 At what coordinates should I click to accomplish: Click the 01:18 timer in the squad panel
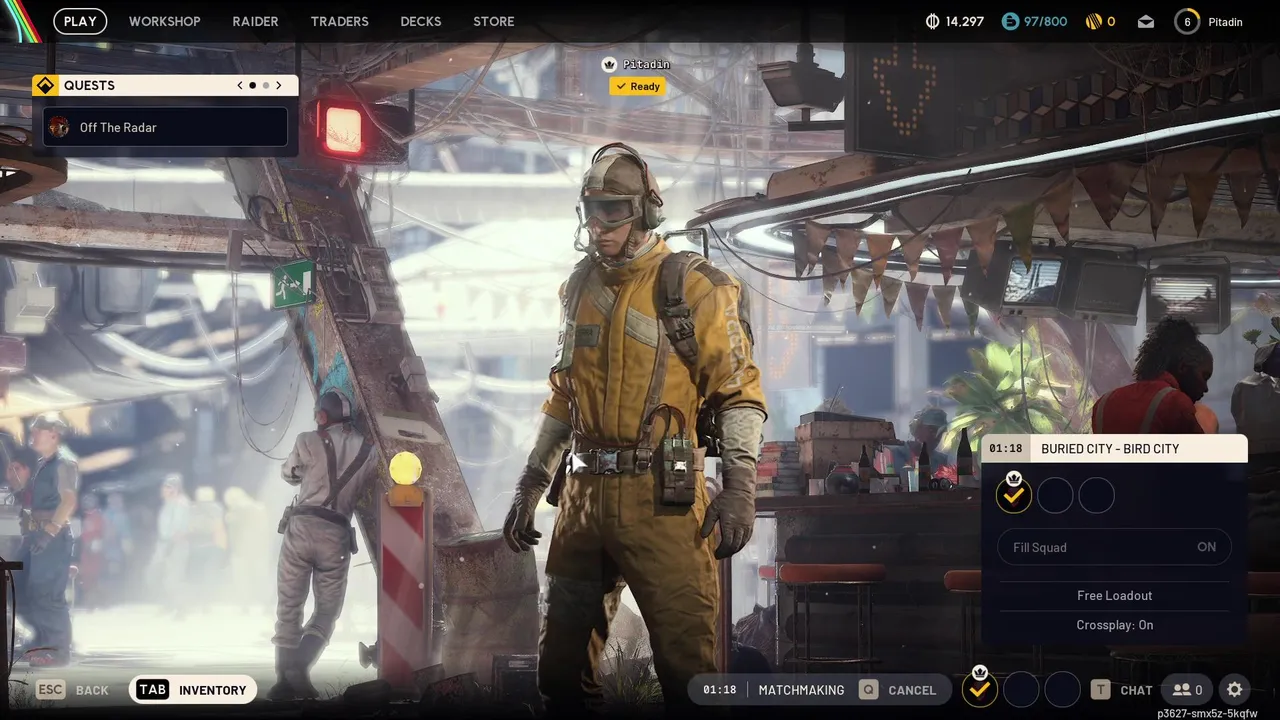[x=1006, y=449]
